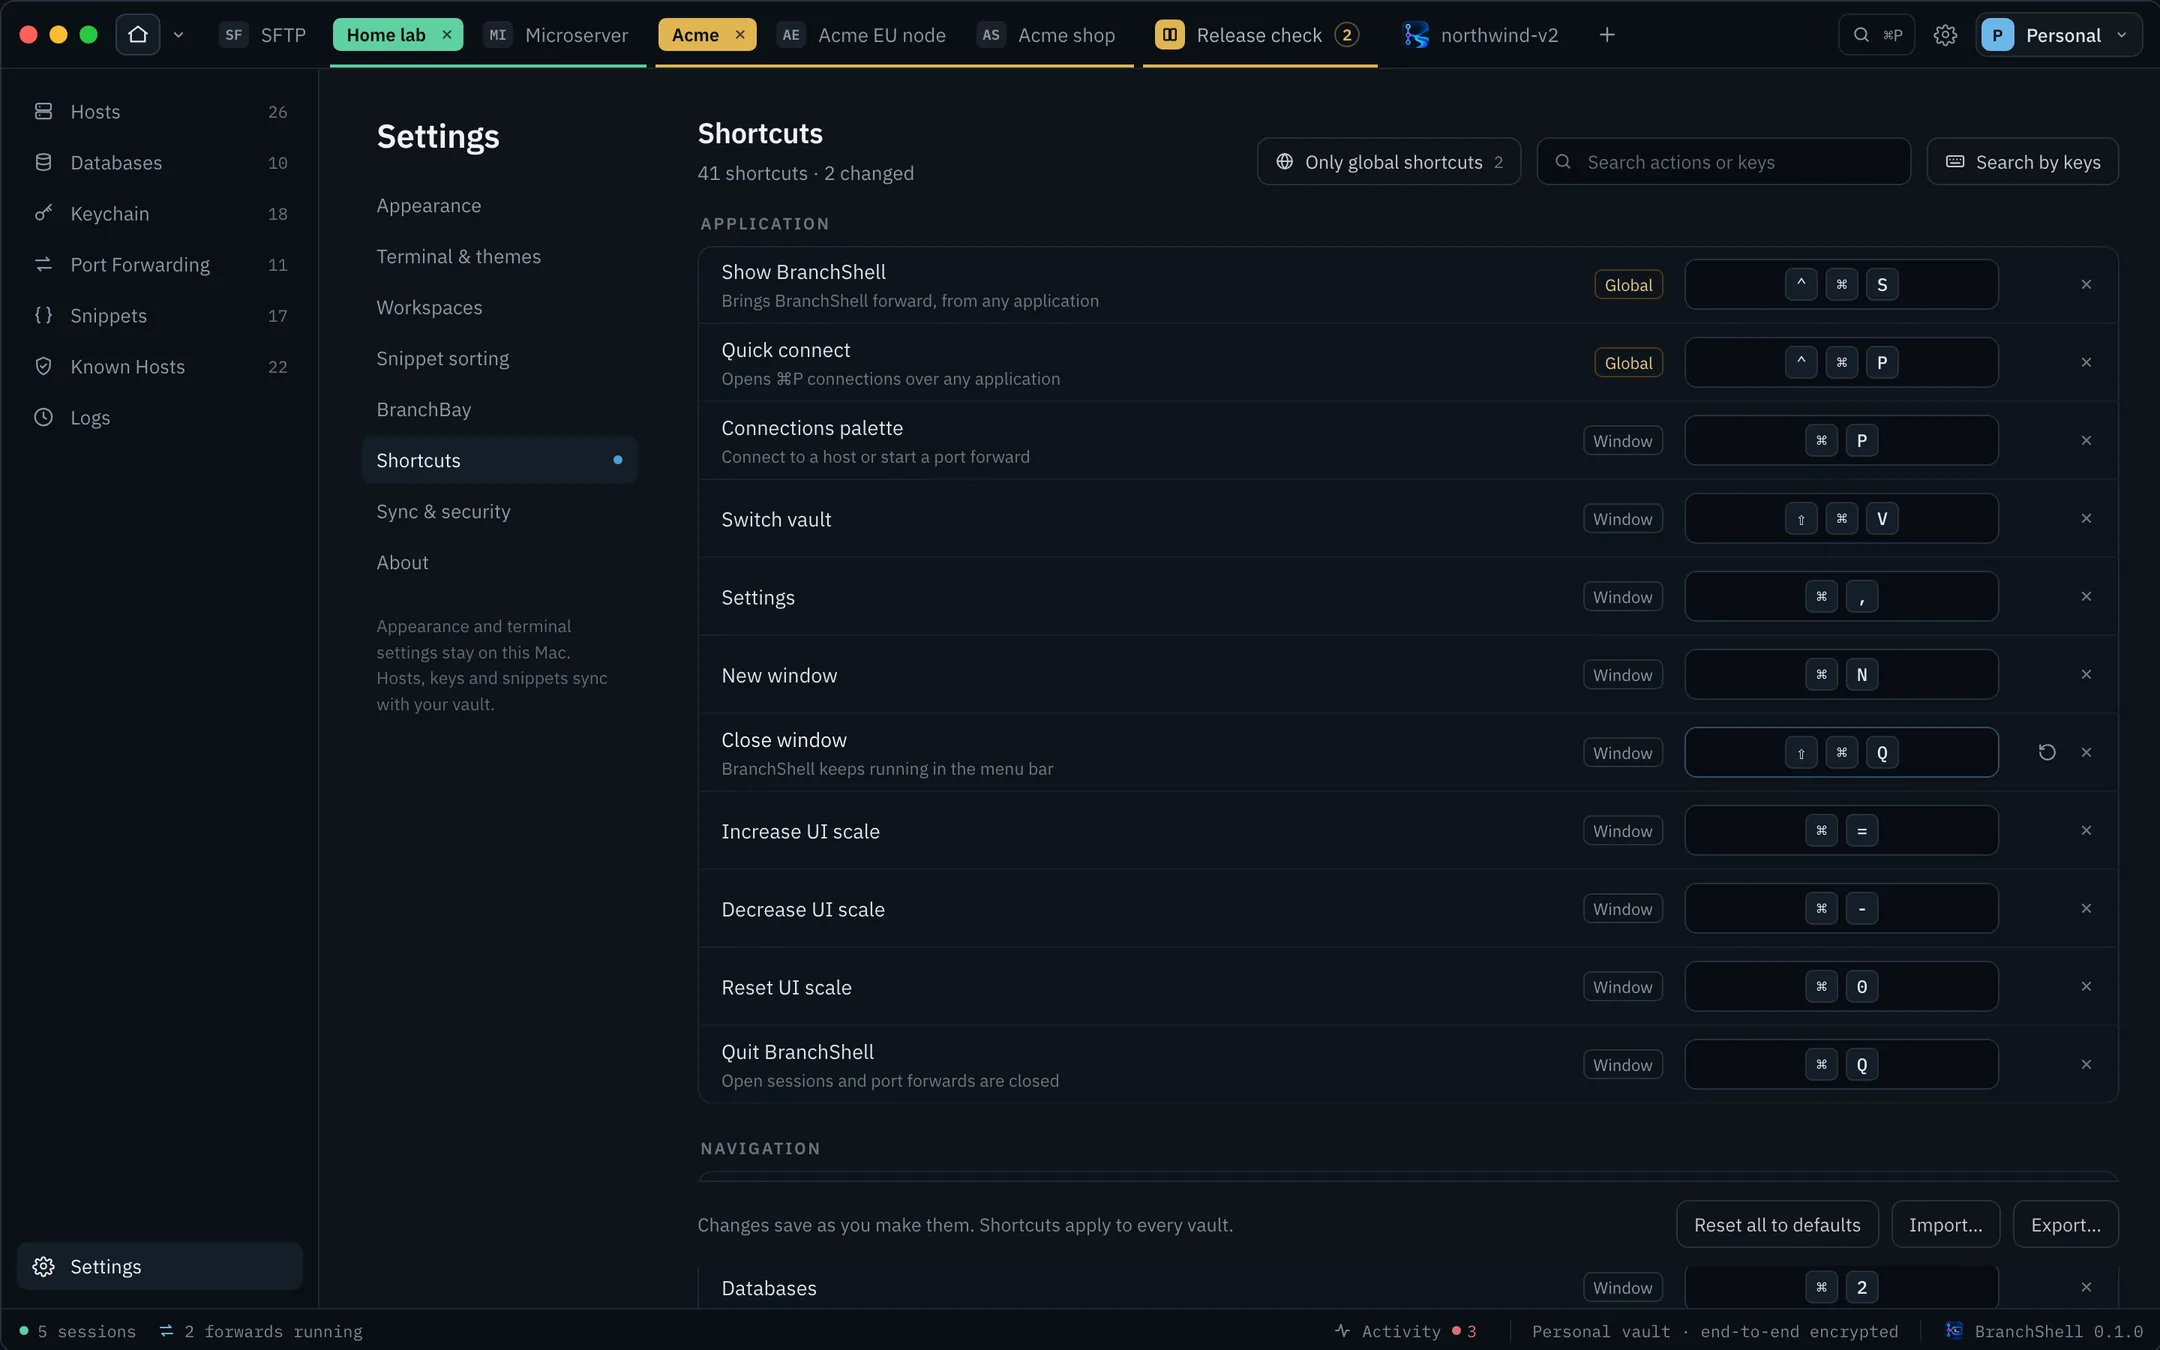This screenshot has height=1350, width=2160.
Task: Click 5 sessions in status bar
Action: coord(77,1332)
